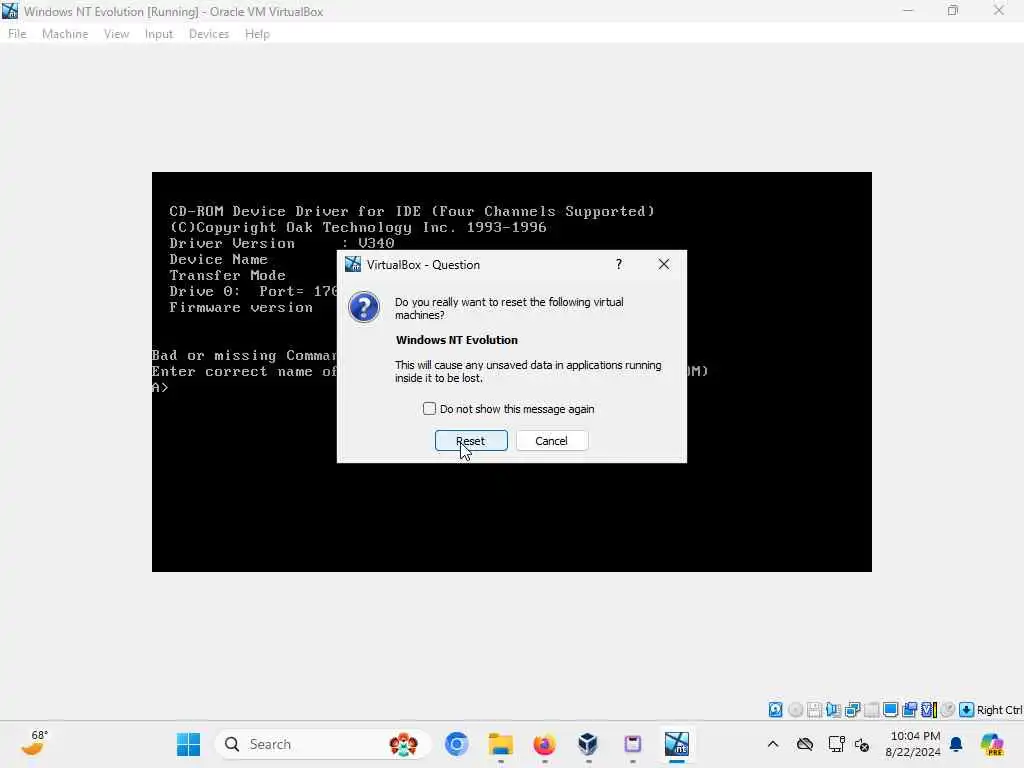Open the Help menu
Viewport: 1024px width, 768px height.
click(257, 34)
